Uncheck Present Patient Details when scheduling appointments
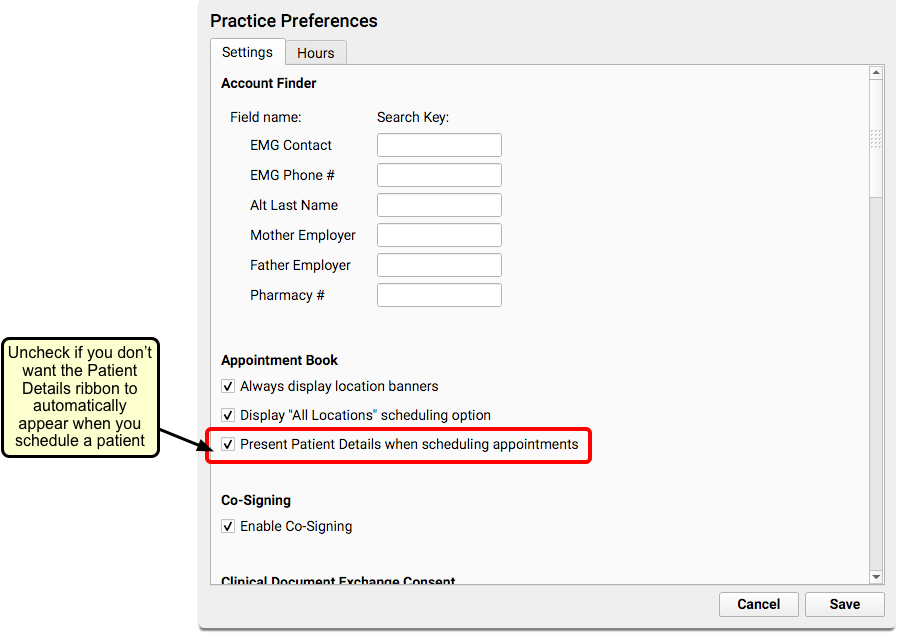 coord(228,444)
